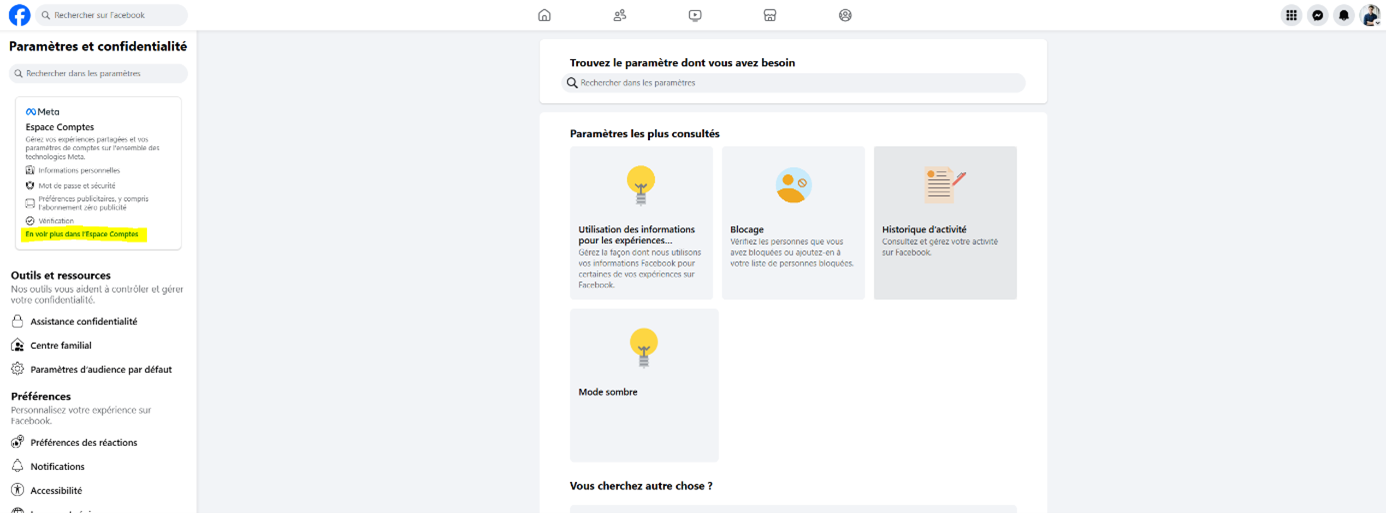Open the Home feed icon
Screen dimensions: 1386x513
point(544,15)
